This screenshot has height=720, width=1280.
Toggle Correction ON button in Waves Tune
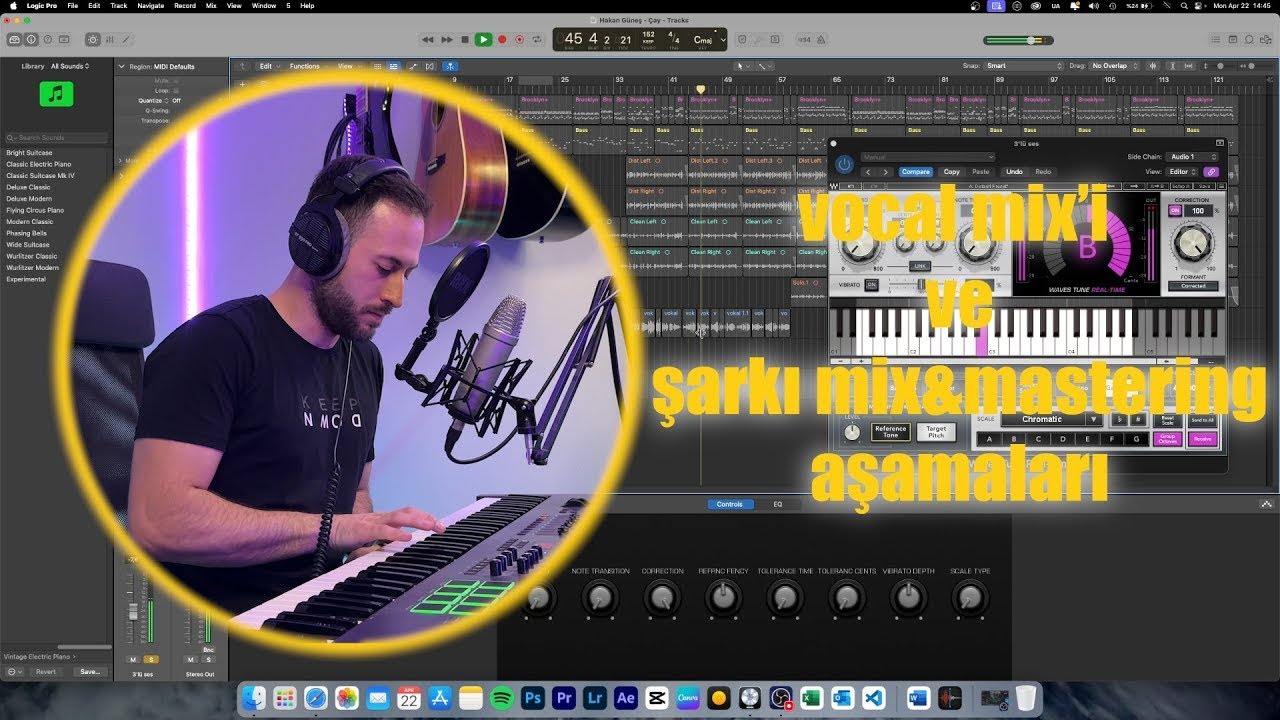(x=1175, y=211)
